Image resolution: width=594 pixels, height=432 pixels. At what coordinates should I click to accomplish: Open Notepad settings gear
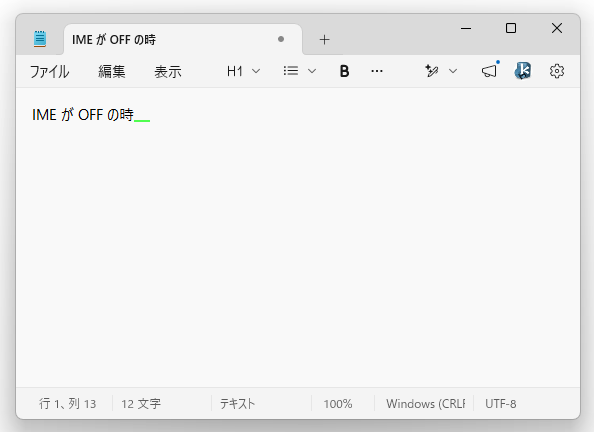[x=556, y=71]
